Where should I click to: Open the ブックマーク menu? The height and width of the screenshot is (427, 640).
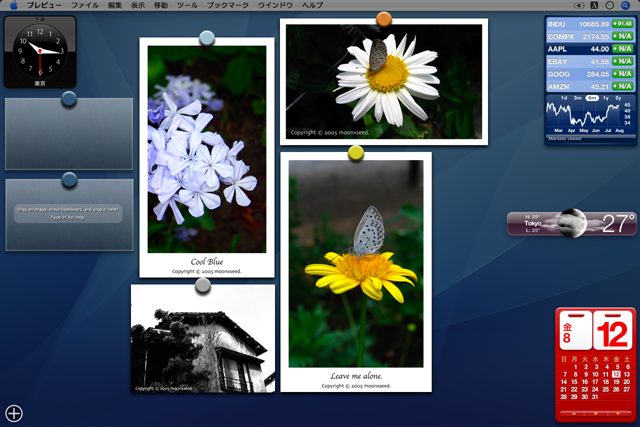(228, 5)
